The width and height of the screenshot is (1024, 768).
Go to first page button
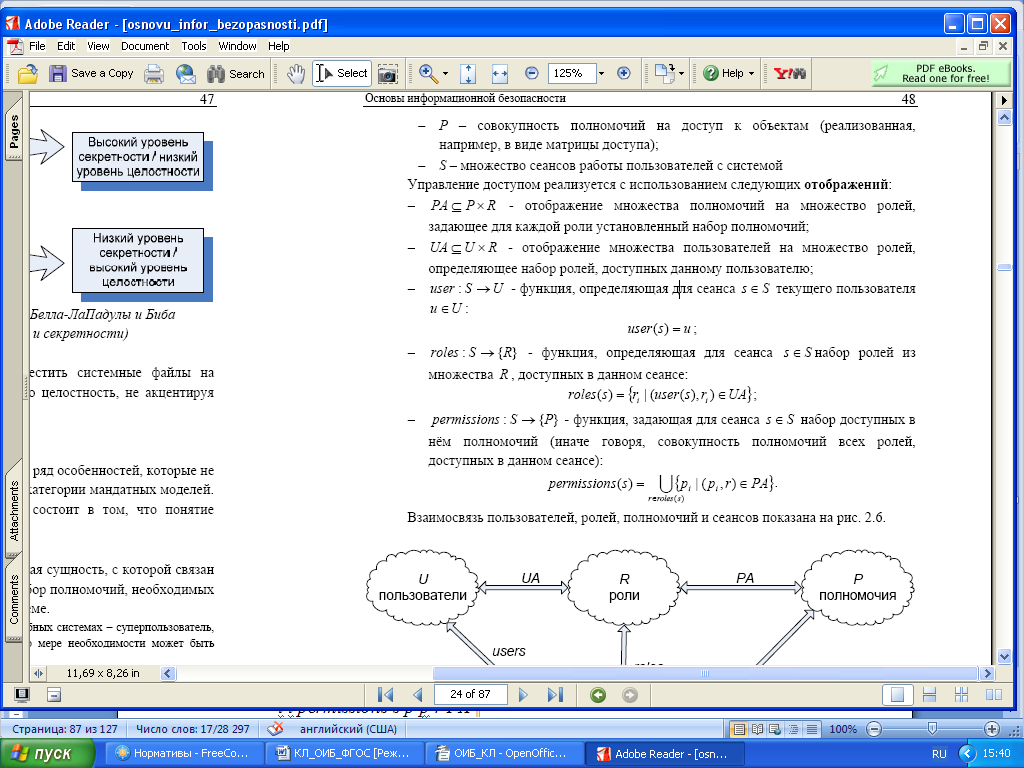coord(386,695)
